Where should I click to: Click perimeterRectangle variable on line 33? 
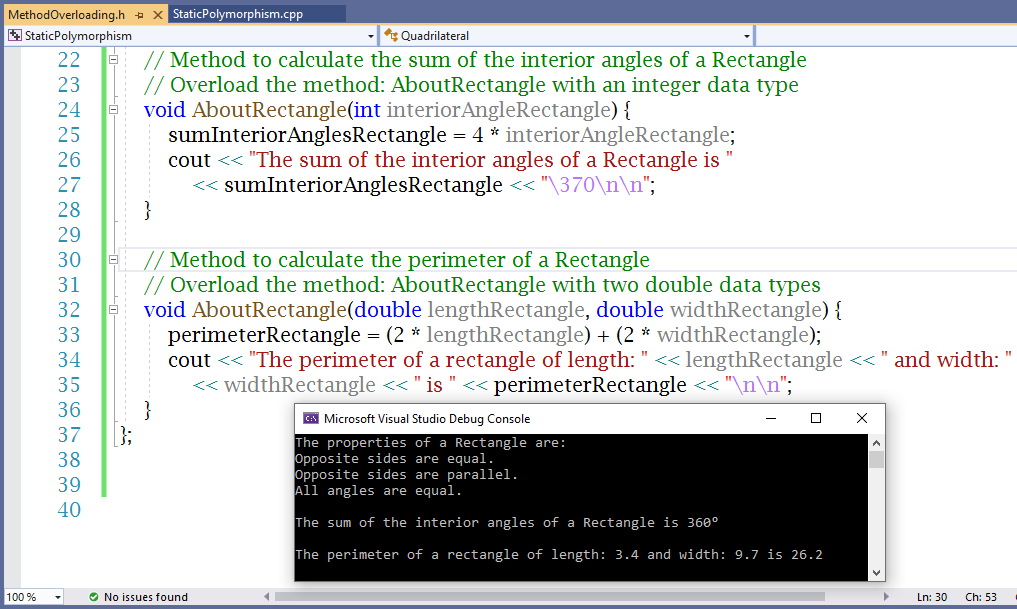coord(264,335)
